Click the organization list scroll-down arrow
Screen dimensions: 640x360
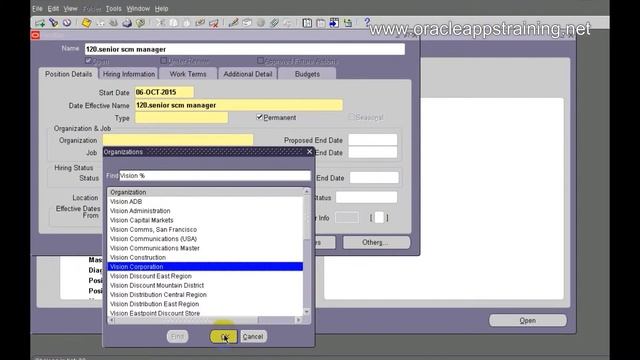pyautogui.click(x=307, y=312)
